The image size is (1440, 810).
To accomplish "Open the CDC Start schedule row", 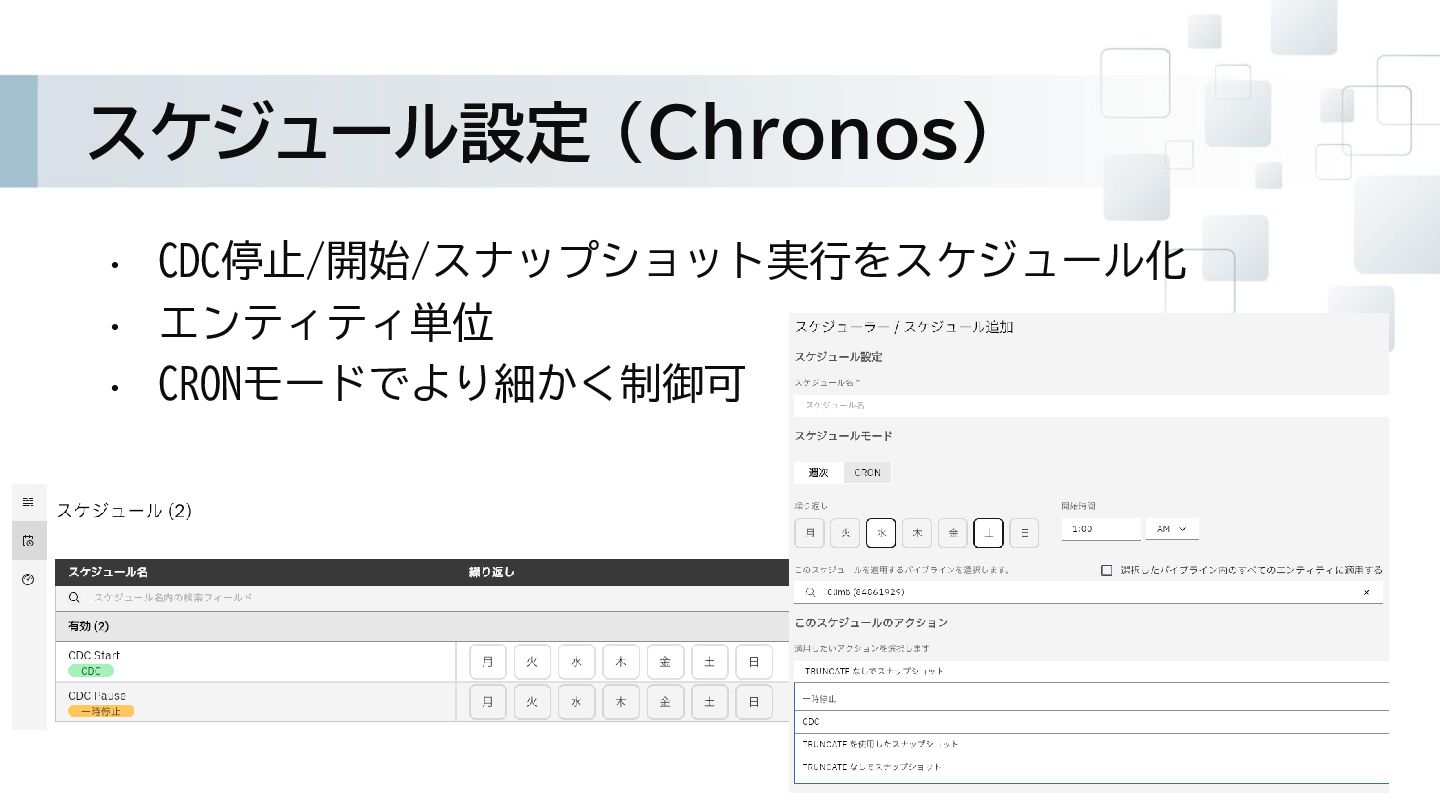I will (422, 662).
